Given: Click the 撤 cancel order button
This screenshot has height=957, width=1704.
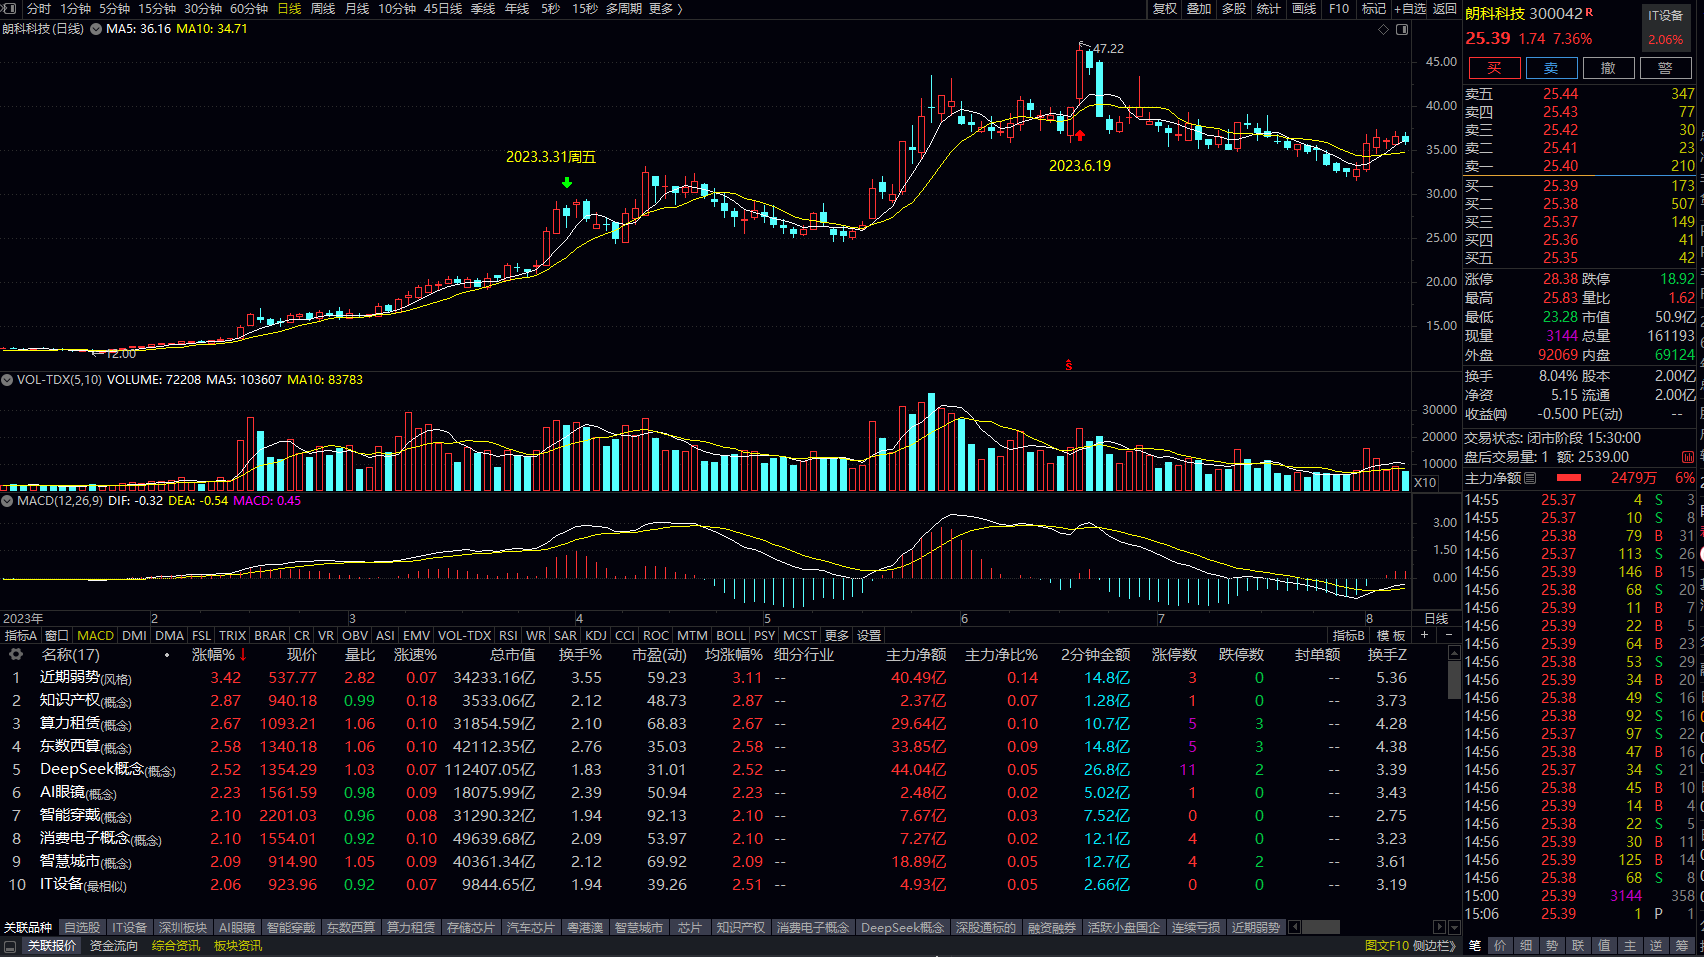Looking at the screenshot, I should click(x=1608, y=68).
